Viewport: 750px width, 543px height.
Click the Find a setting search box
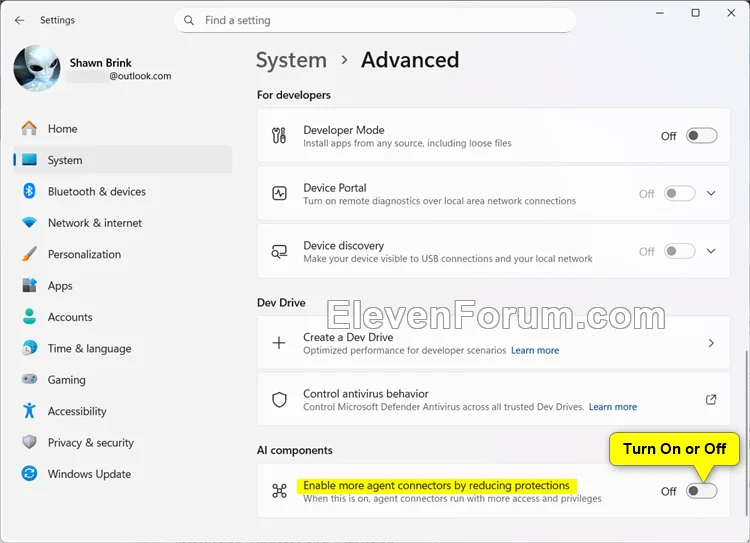375,21
